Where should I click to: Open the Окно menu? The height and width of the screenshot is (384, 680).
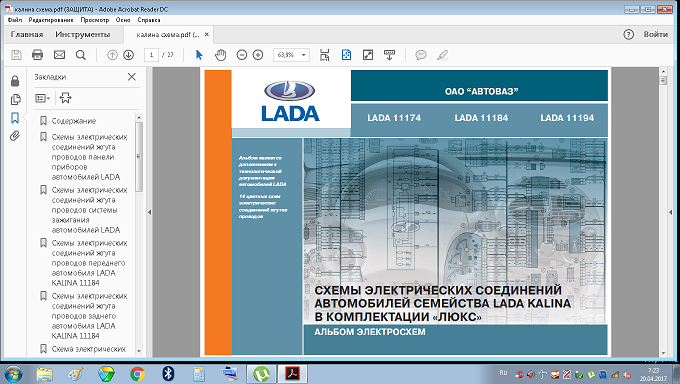coord(123,20)
